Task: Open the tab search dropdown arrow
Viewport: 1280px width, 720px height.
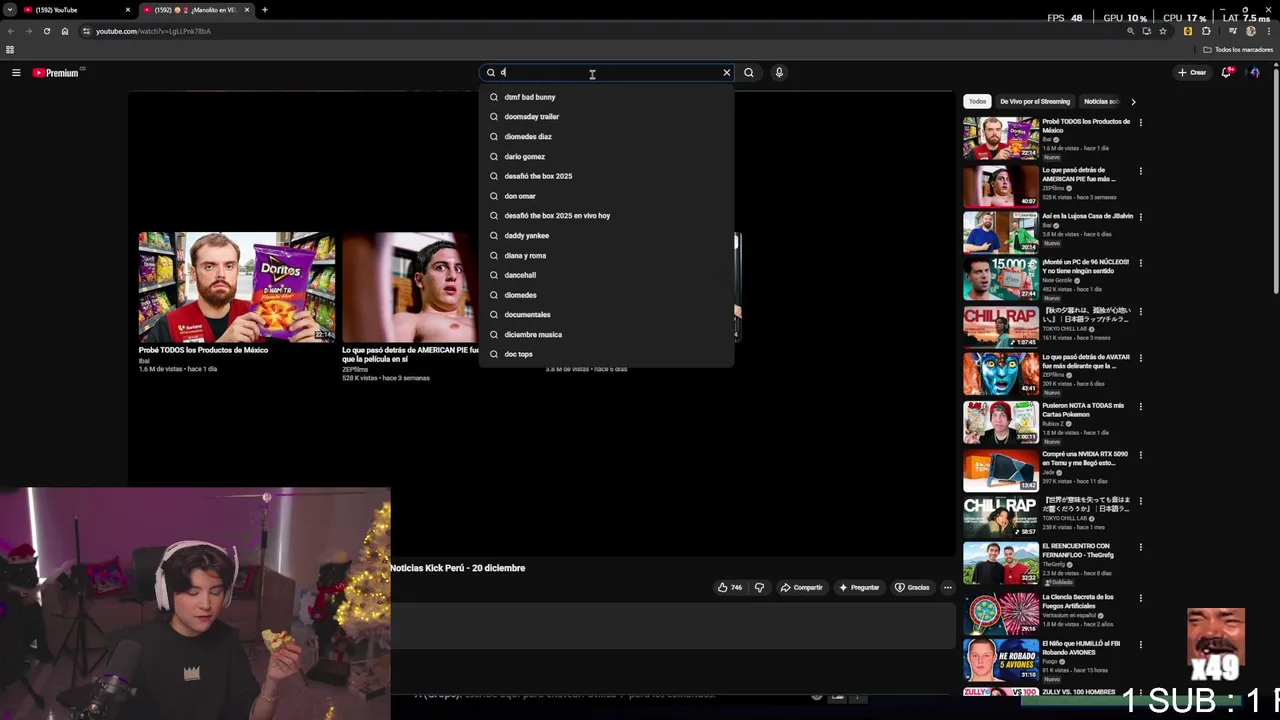Action: pos(9,10)
